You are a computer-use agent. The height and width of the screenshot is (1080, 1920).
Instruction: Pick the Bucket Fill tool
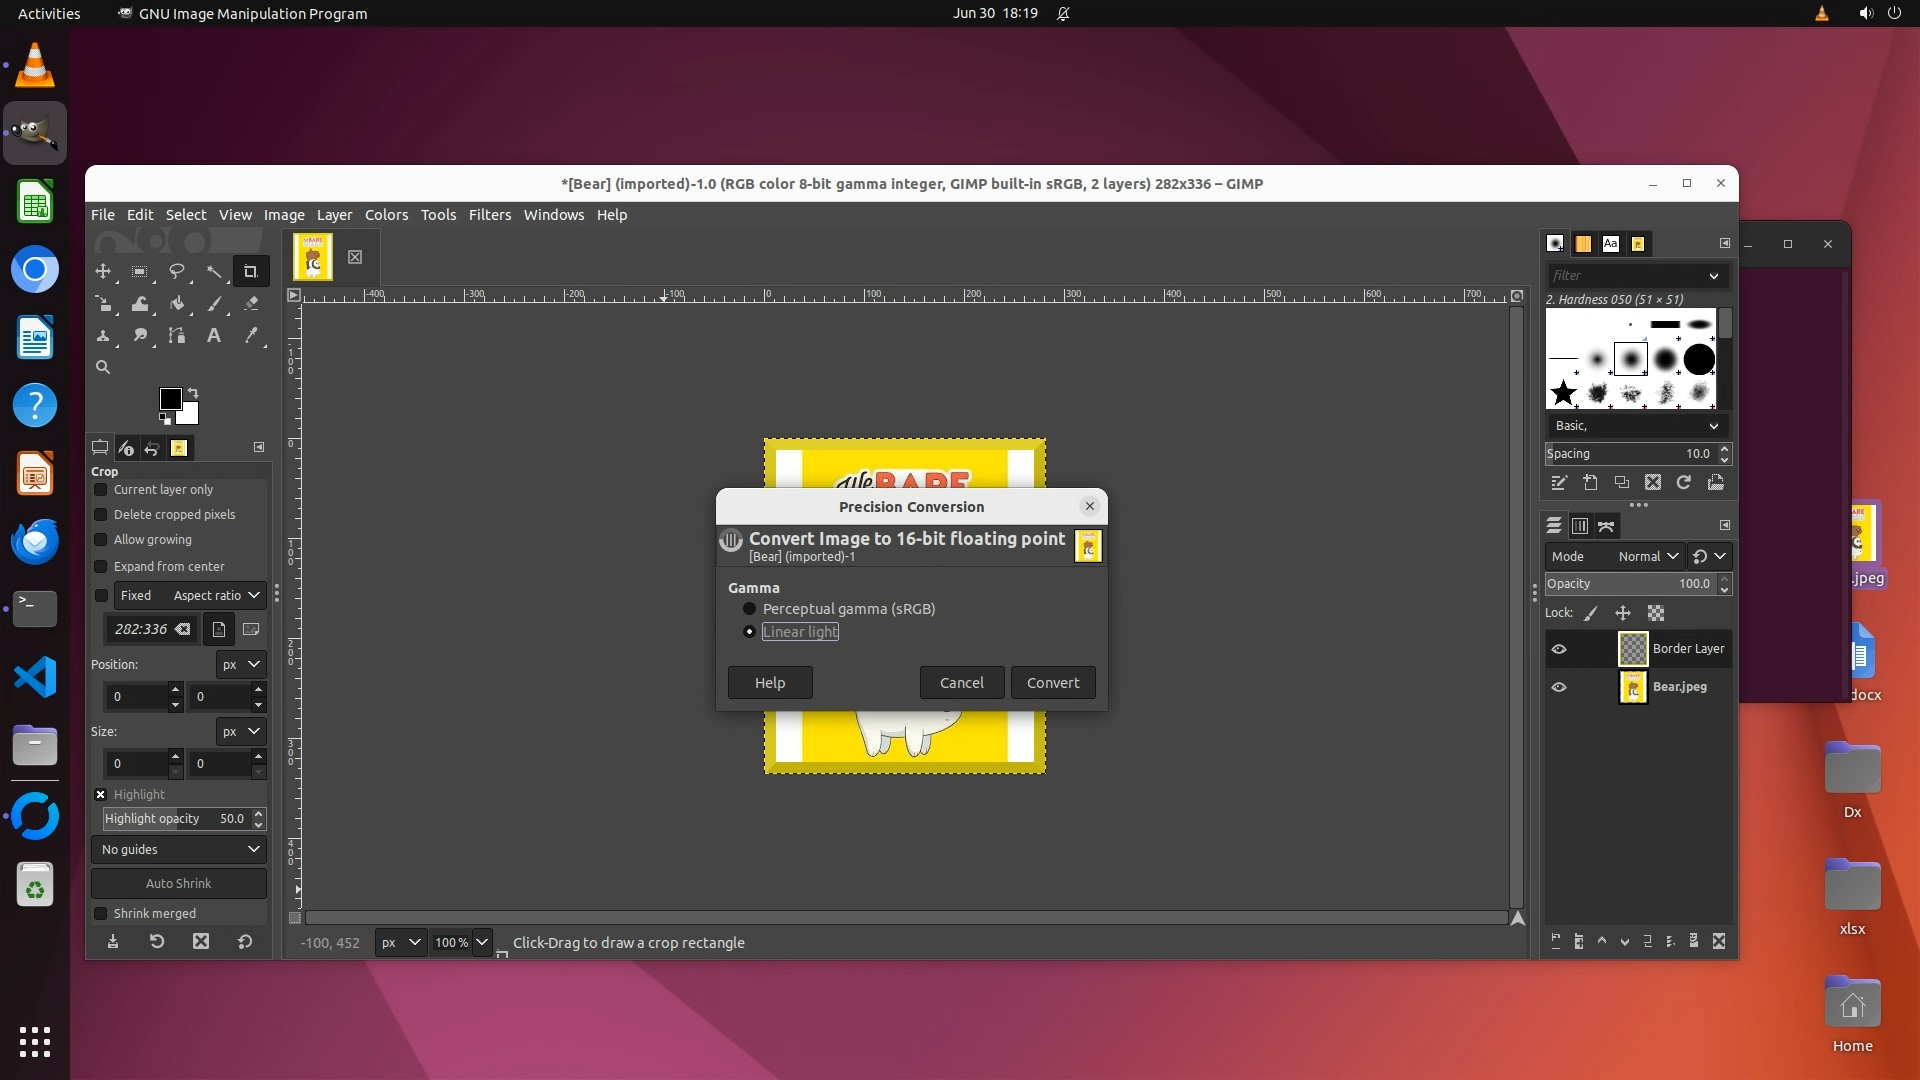177,304
